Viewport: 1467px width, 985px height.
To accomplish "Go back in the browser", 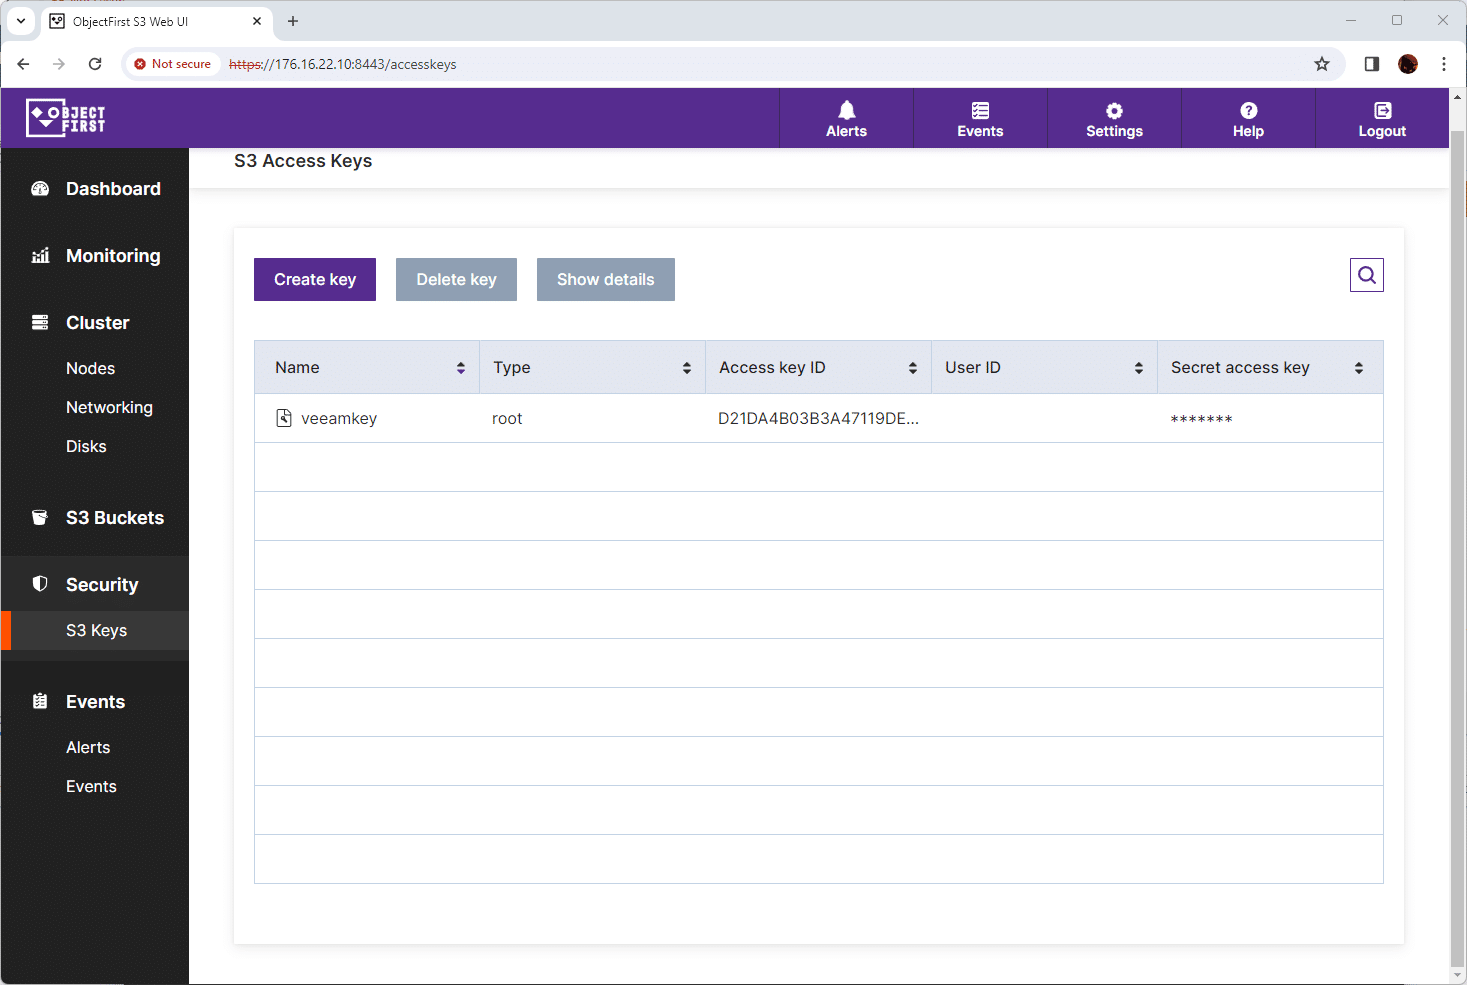I will tap(23, 64).
